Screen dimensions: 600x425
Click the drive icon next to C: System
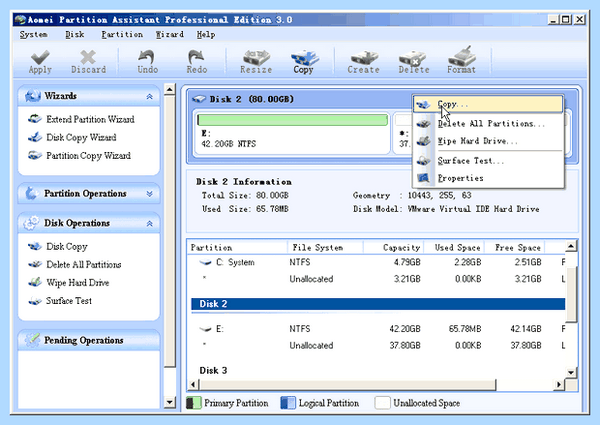coord(205,262)
